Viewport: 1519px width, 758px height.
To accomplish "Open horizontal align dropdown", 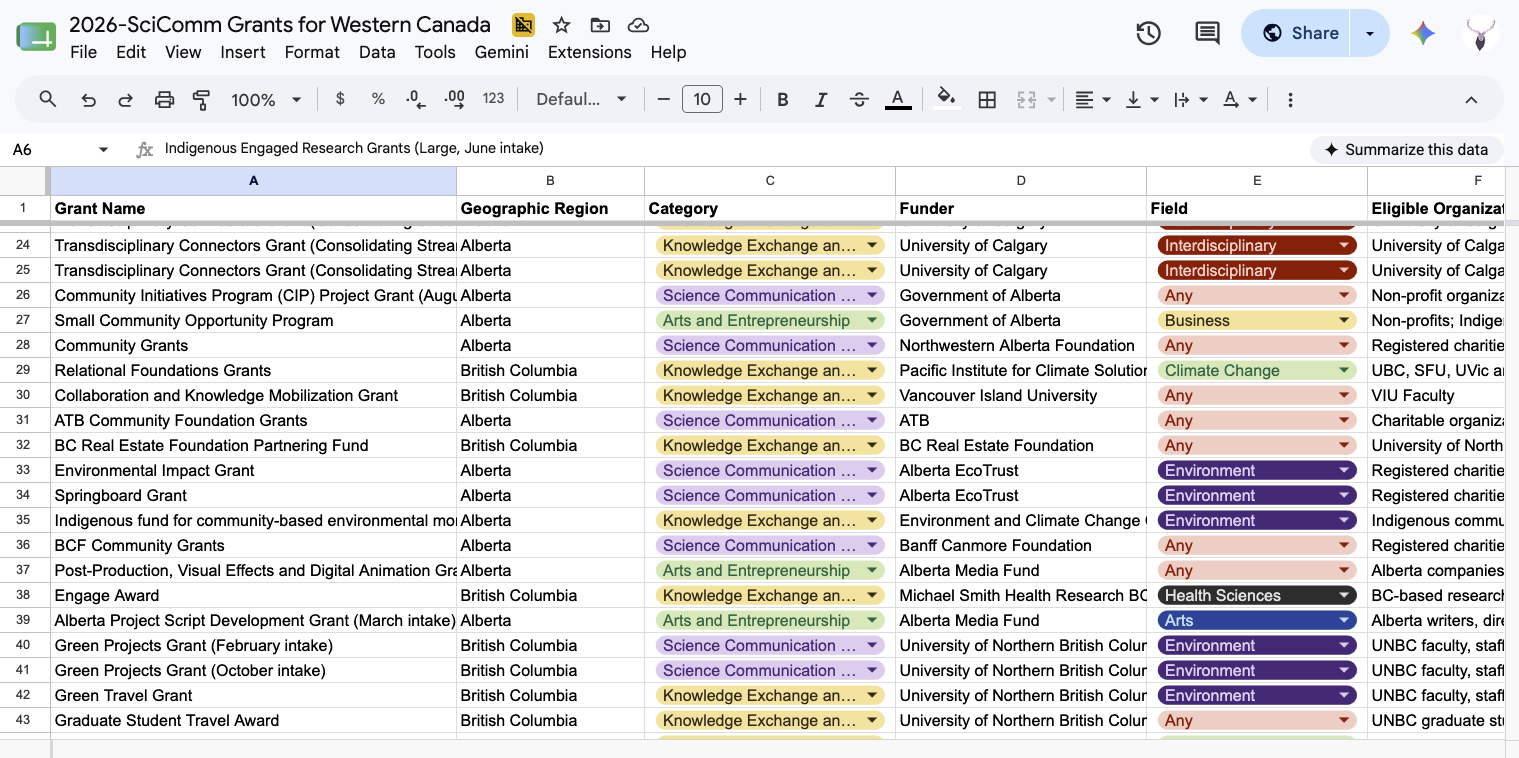I will pos(1093,99).
